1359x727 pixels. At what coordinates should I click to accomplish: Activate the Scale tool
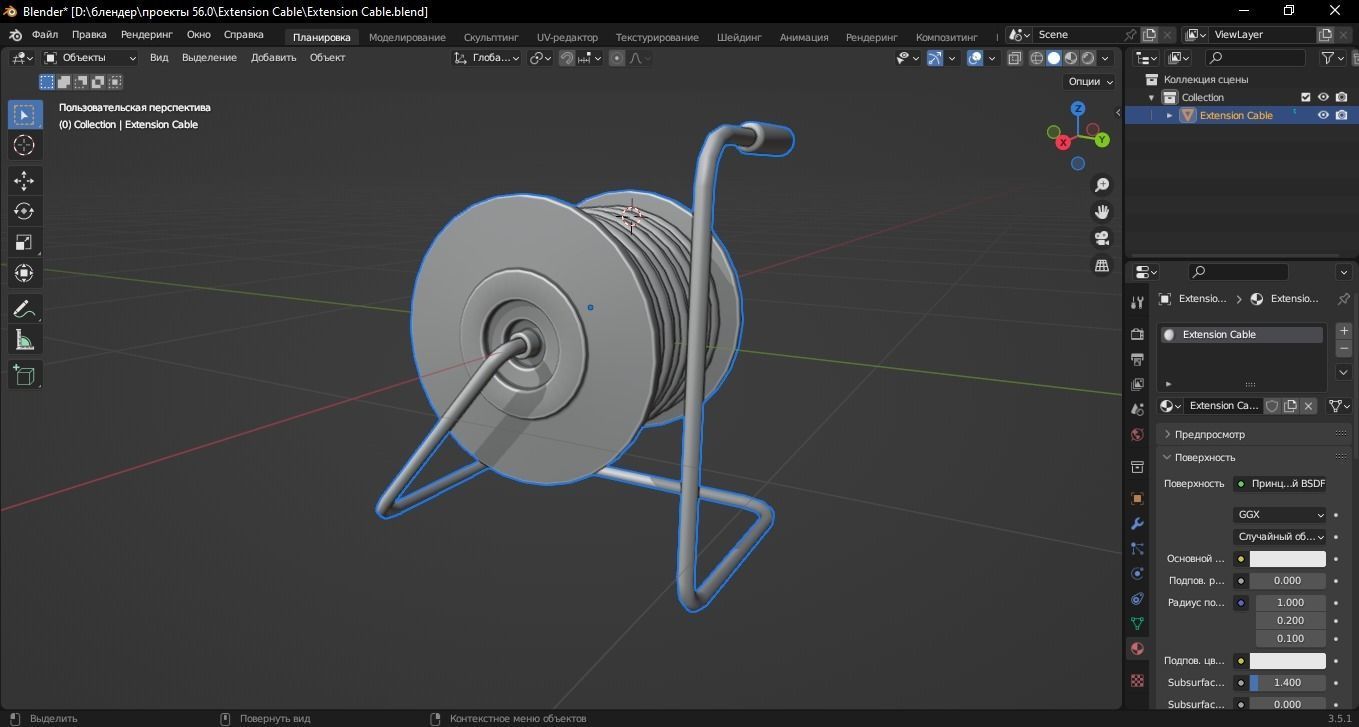[x=25, y=242]
